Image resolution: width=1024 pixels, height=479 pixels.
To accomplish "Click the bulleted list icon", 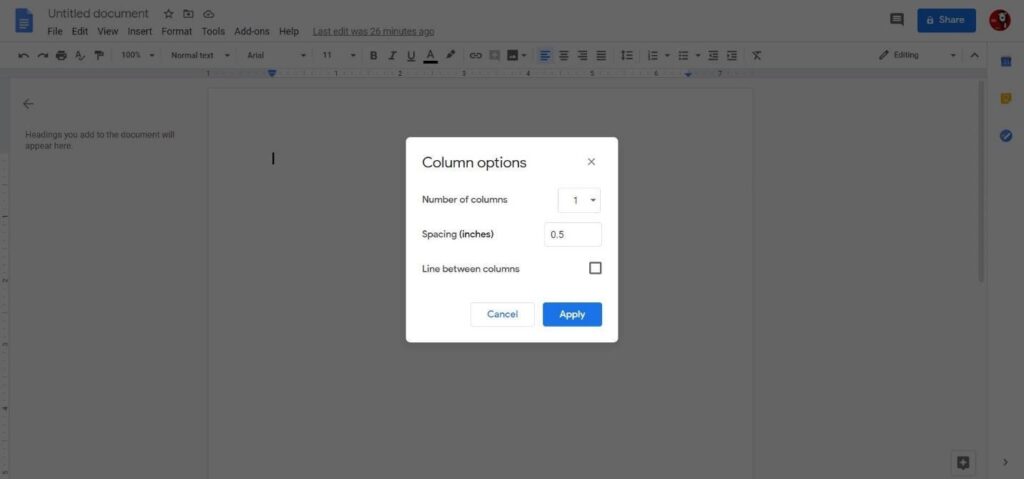I will coord(683,56).
